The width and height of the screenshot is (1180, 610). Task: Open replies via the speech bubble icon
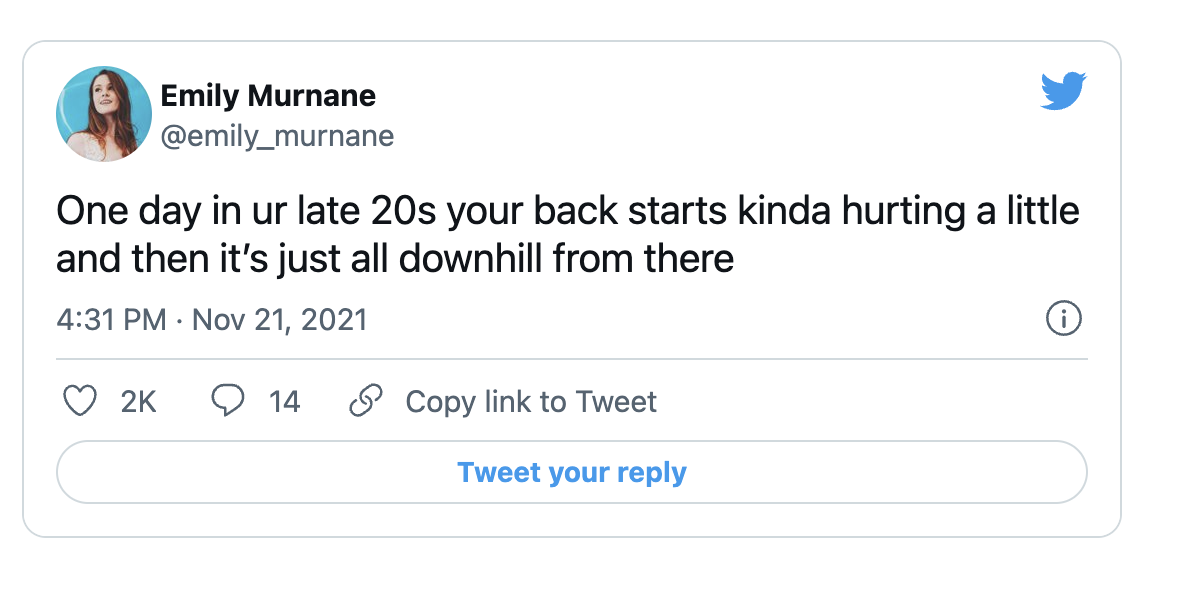pyautogui.click(x=228, y=401)
